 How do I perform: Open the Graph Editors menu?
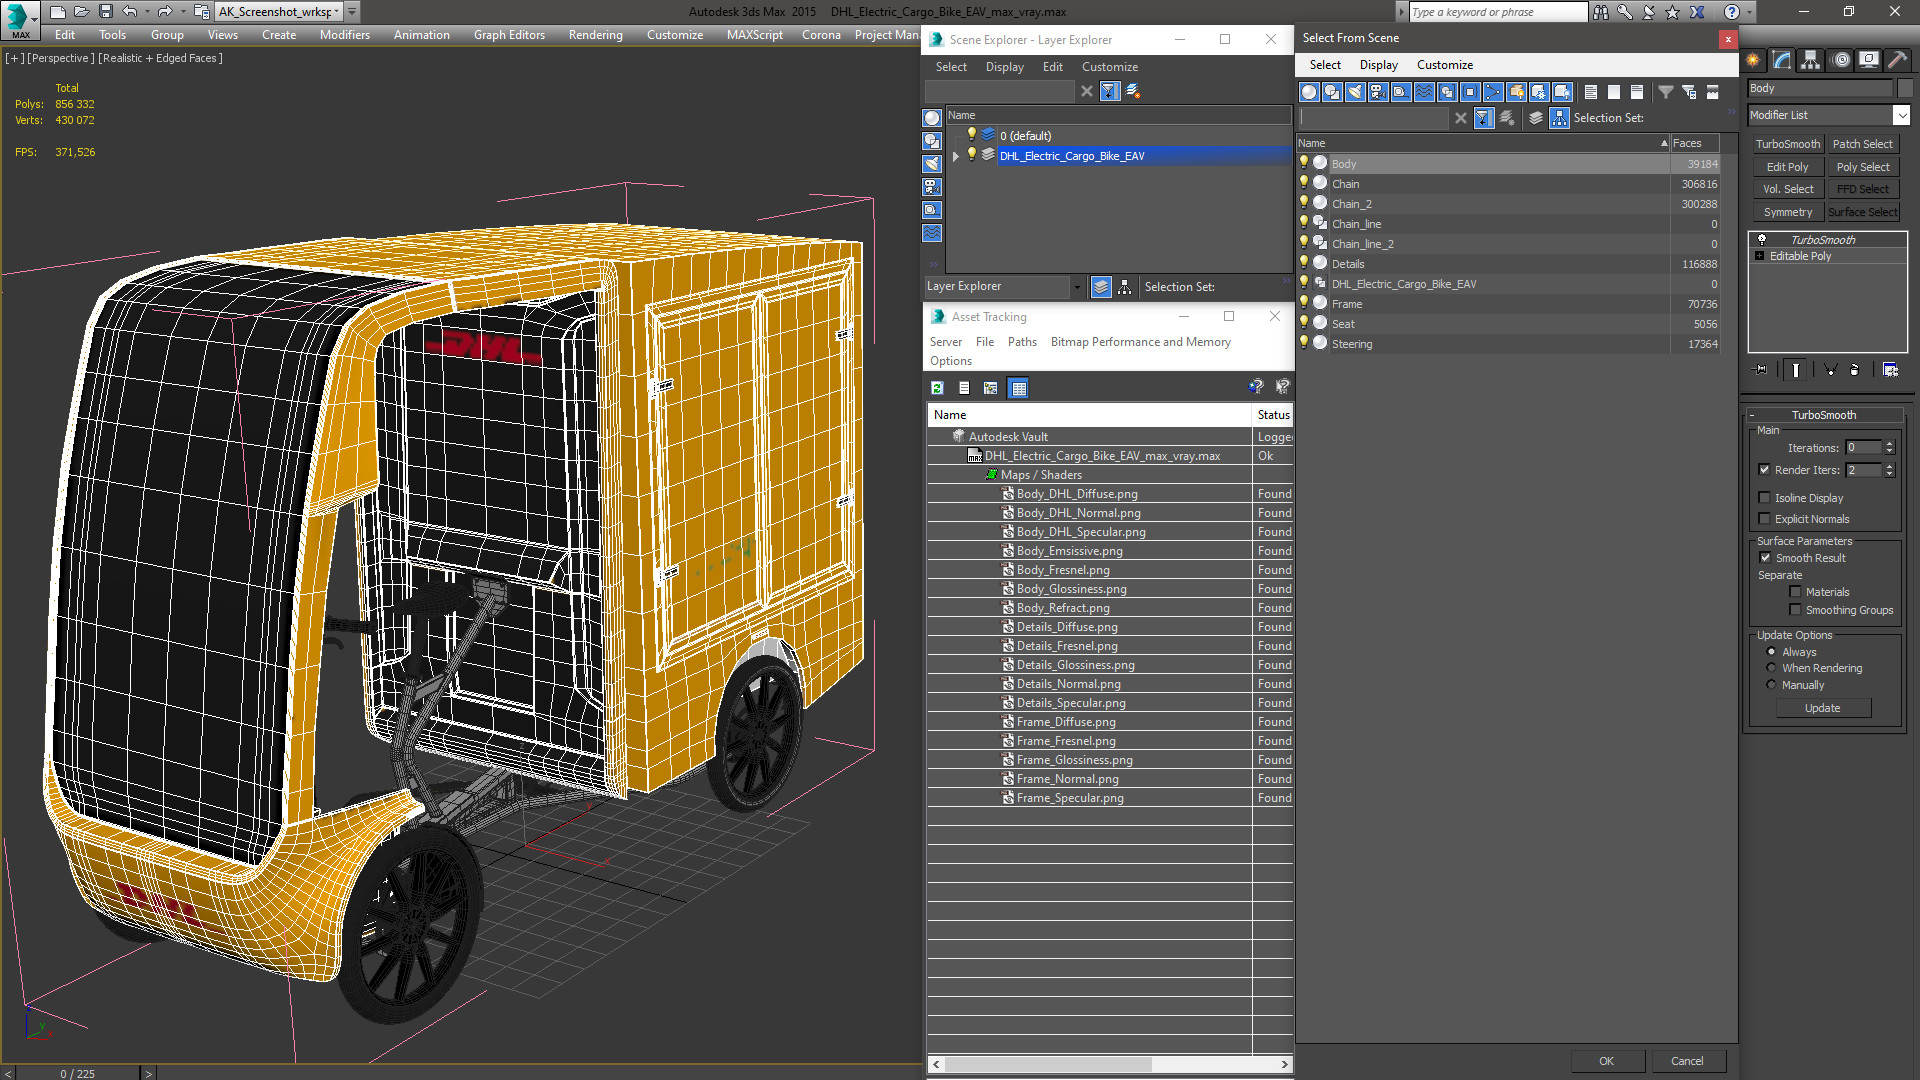point(509,35)
